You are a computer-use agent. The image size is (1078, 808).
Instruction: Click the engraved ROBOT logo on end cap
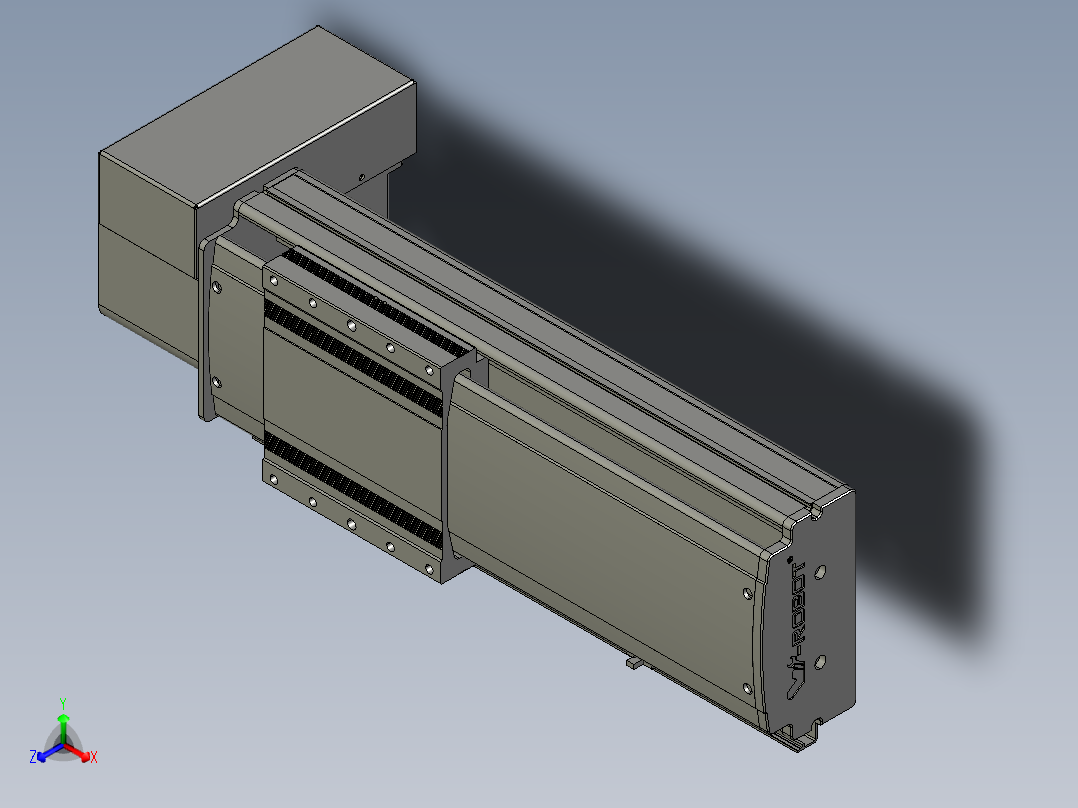pyautogui.click(x=797, y=629)
